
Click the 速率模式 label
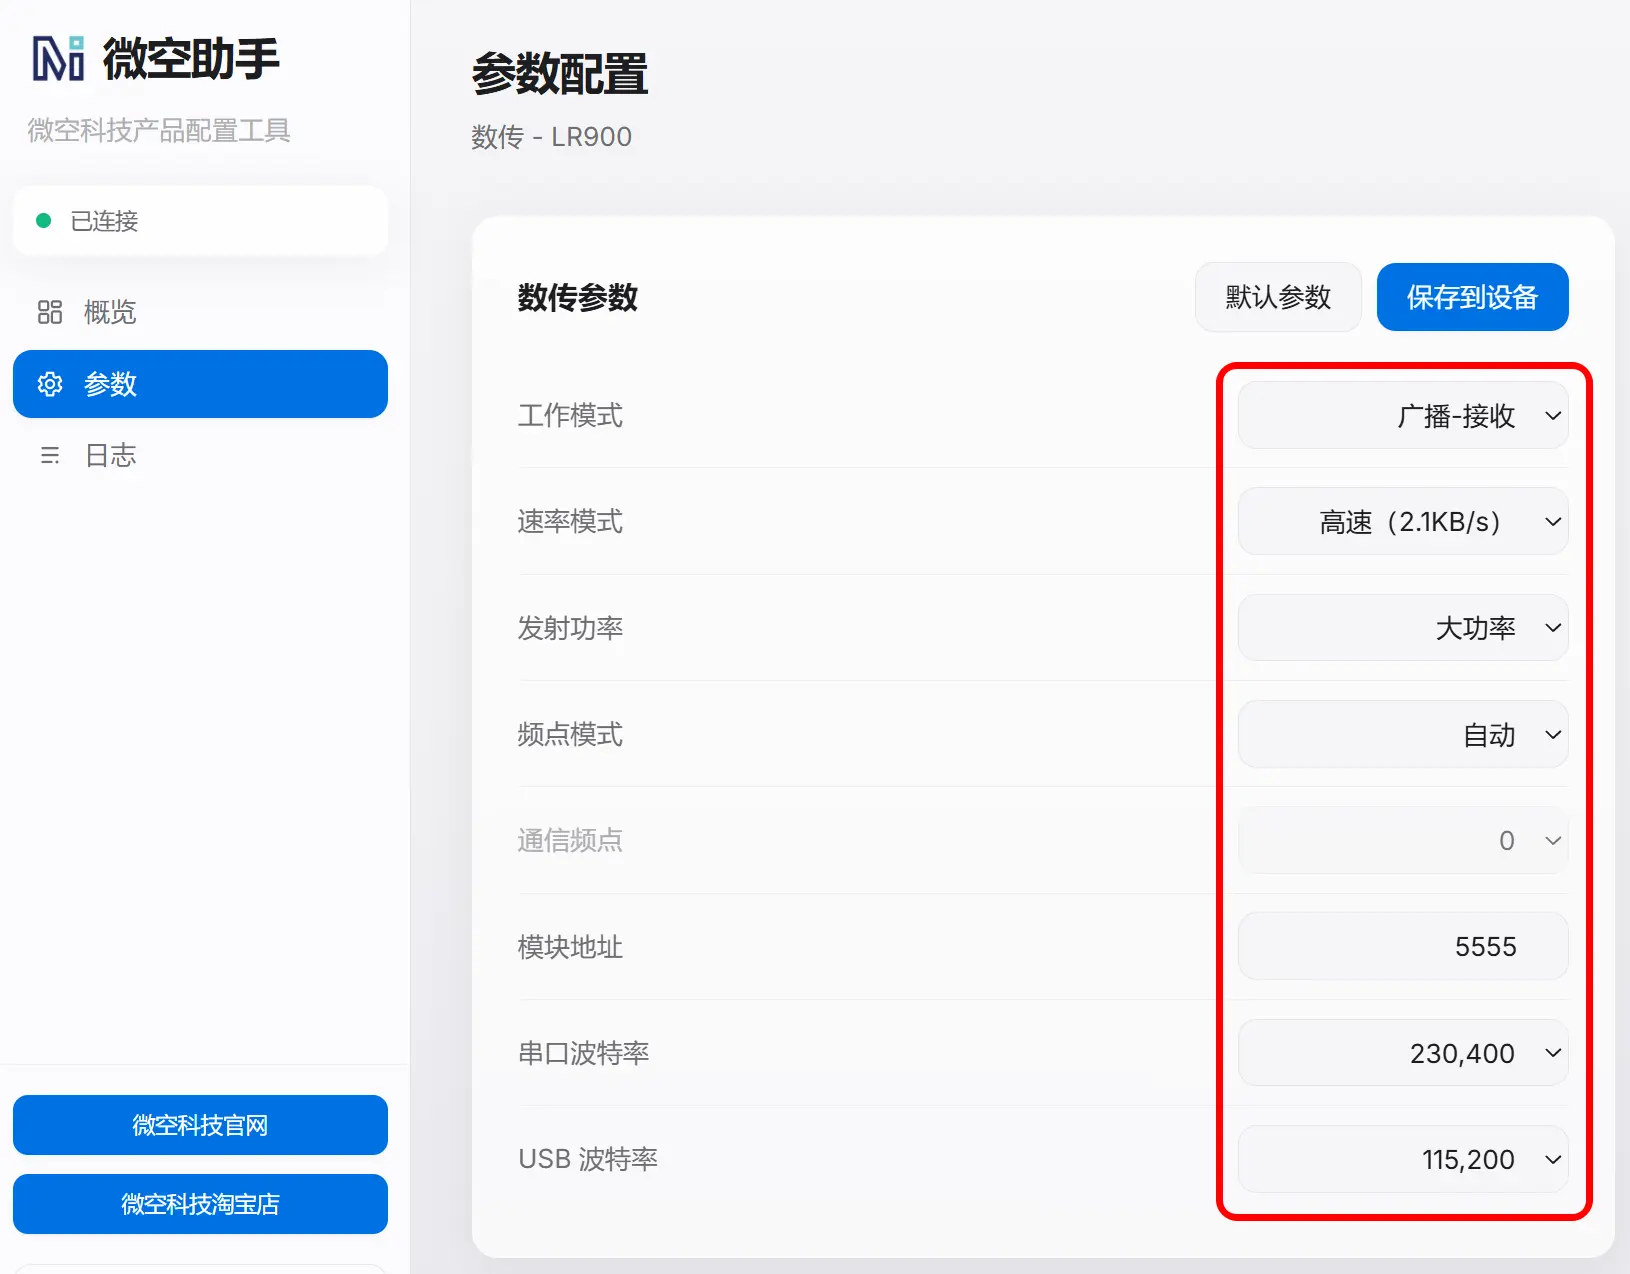tap(570, 521)
